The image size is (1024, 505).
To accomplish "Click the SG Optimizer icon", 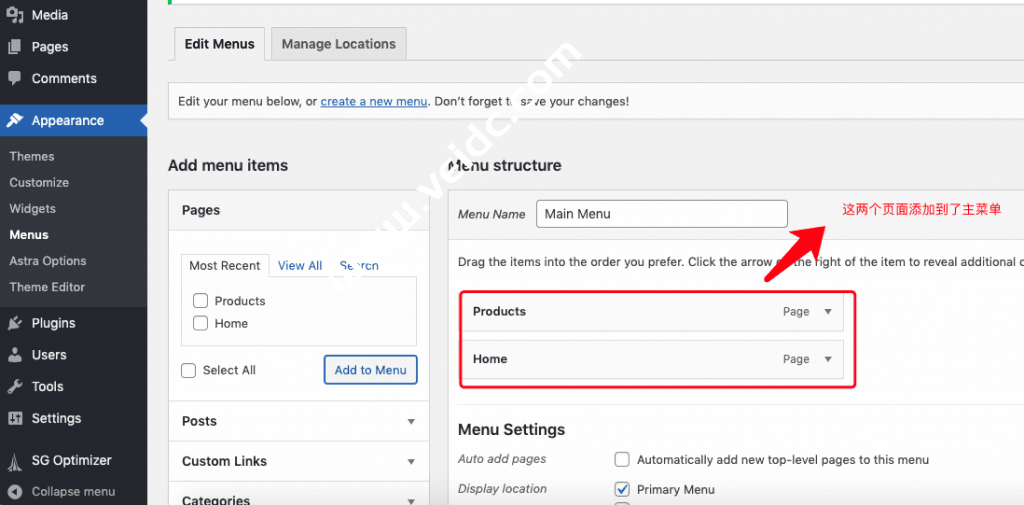I will click(x=15, y=461).
